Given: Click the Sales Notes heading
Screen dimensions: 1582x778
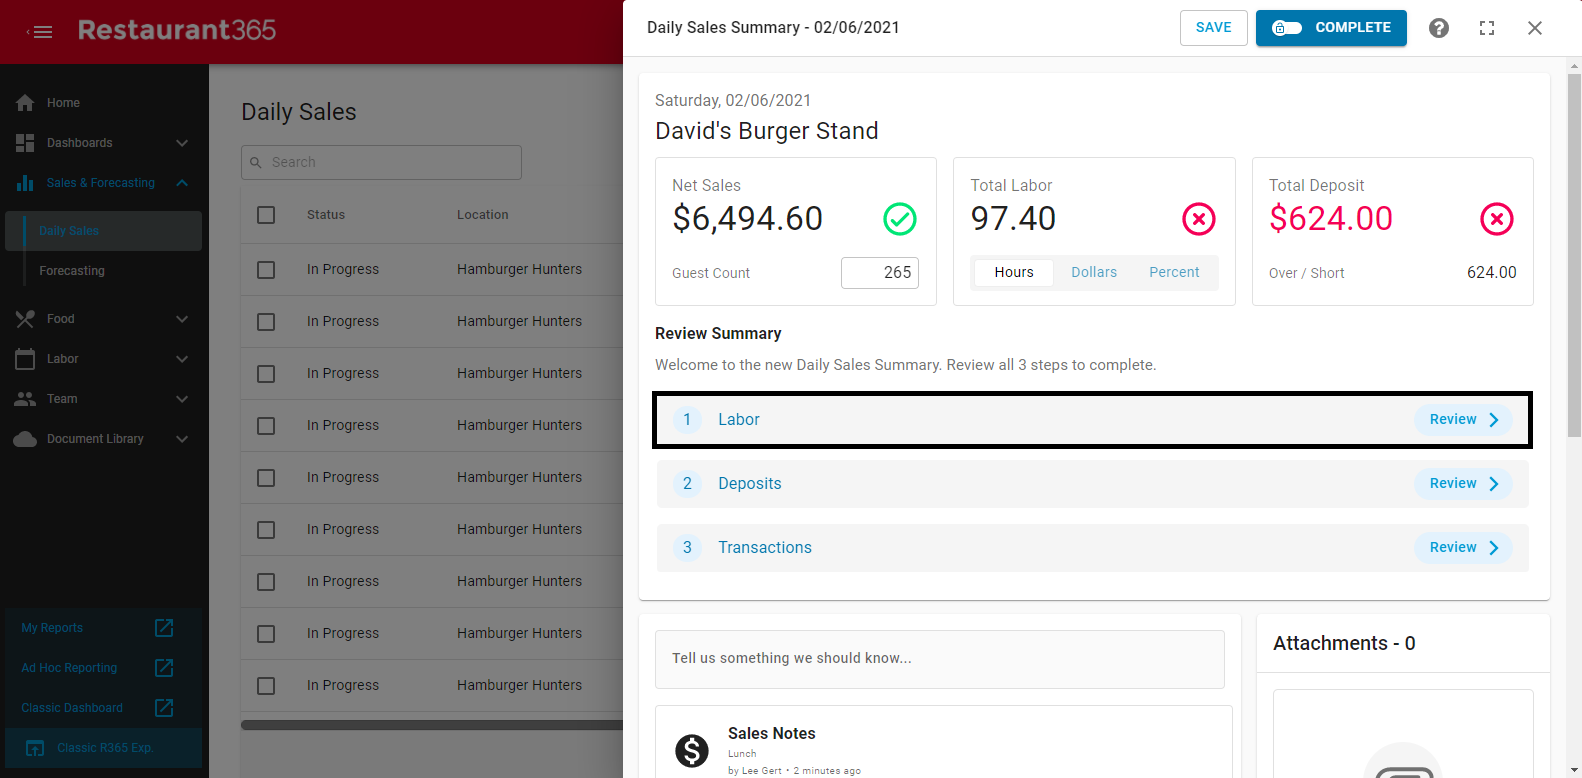Looking at the screenshot, I should (x=772, y=734).
